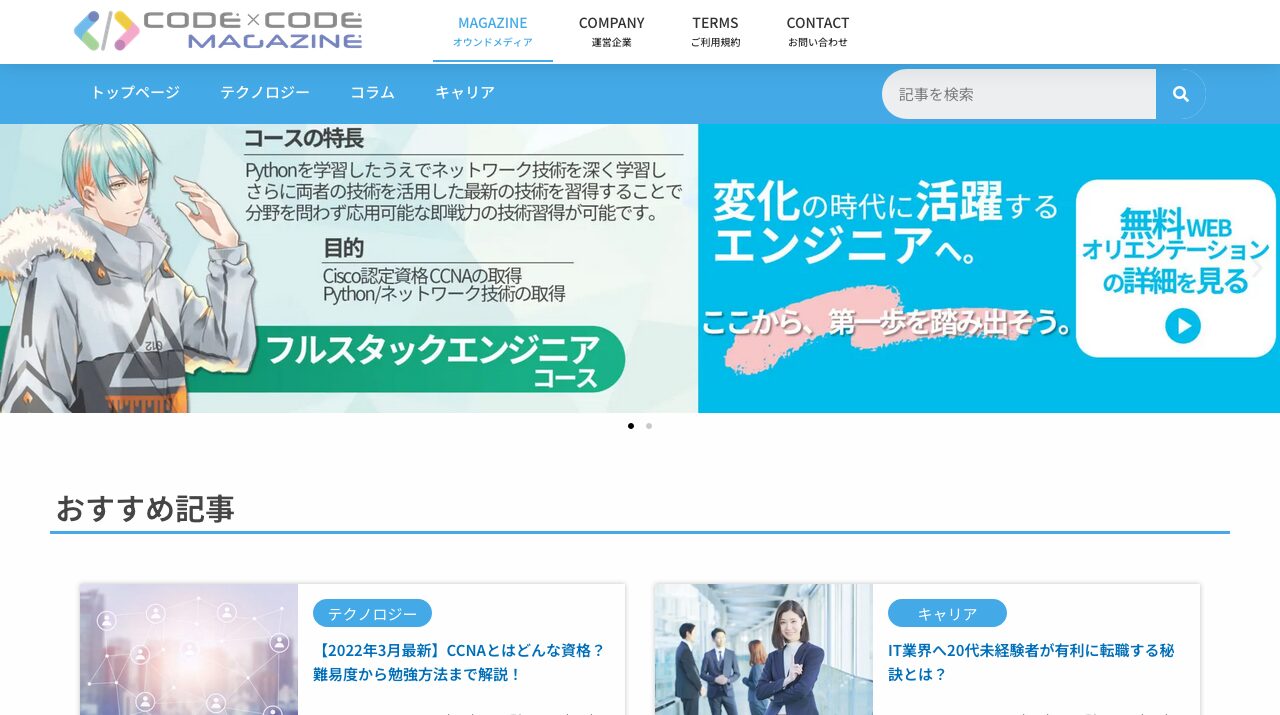Click the play icon on the orientation banner
This screenshot has height=715, width=1280.
(x=1183, y=325)
